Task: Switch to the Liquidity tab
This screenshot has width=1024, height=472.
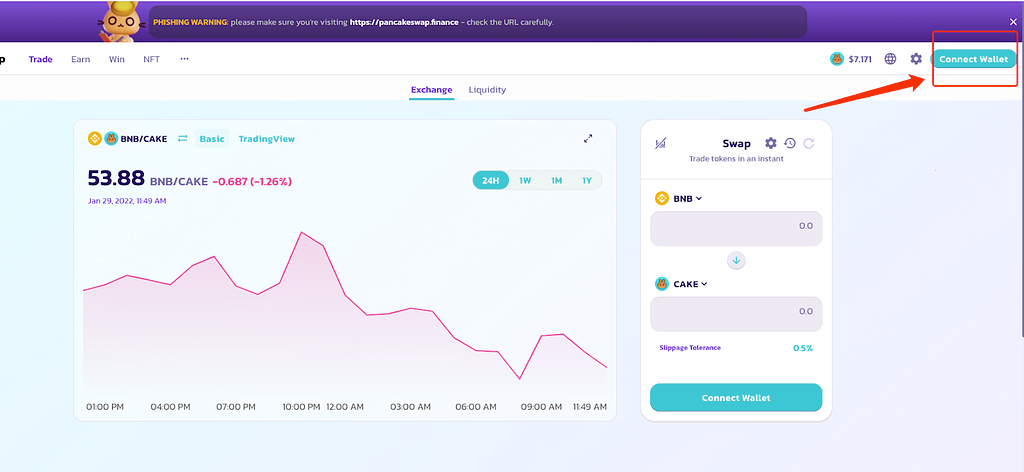Action: point(487,90)
